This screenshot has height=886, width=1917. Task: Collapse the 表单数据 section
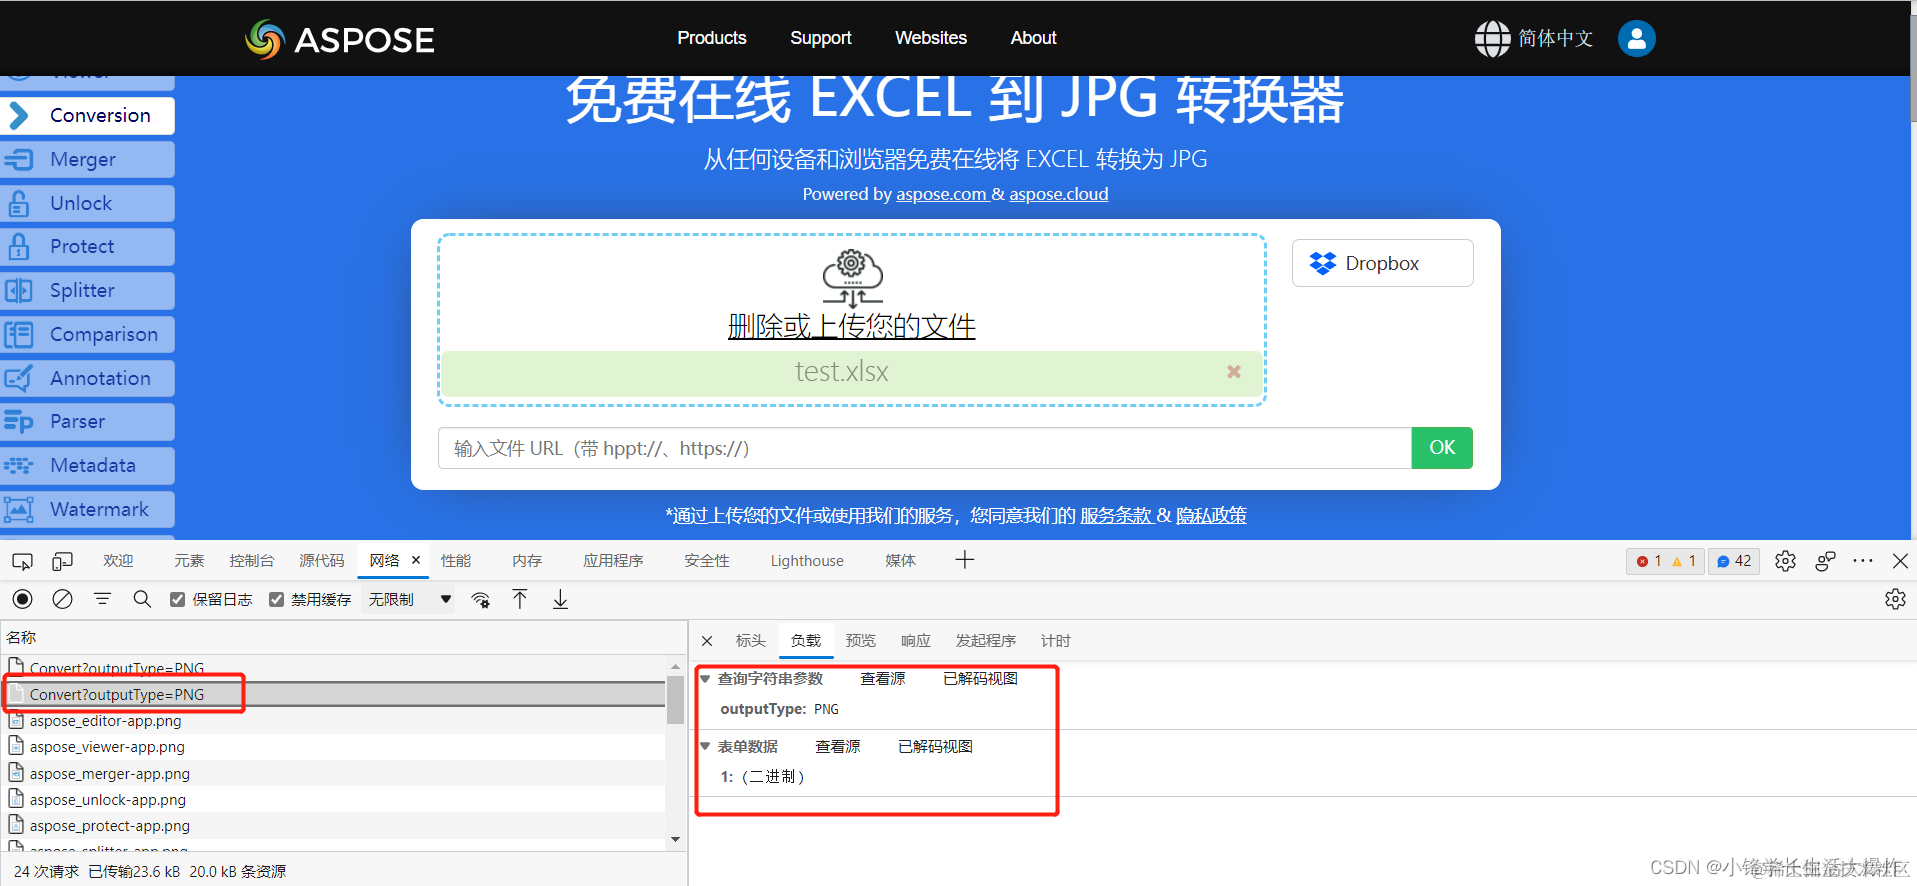(x=705, y=746)
